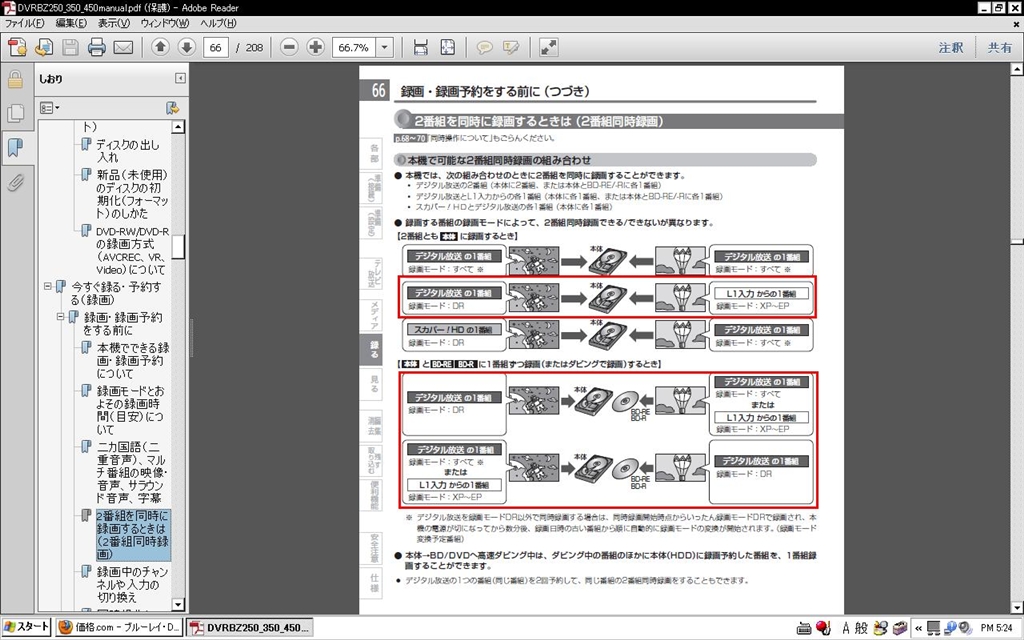This screenshot has height=640, width=1024.
Task: Collapse the 今すぐ録る・予約する bookmark node
Action: [x=48, y=287]
